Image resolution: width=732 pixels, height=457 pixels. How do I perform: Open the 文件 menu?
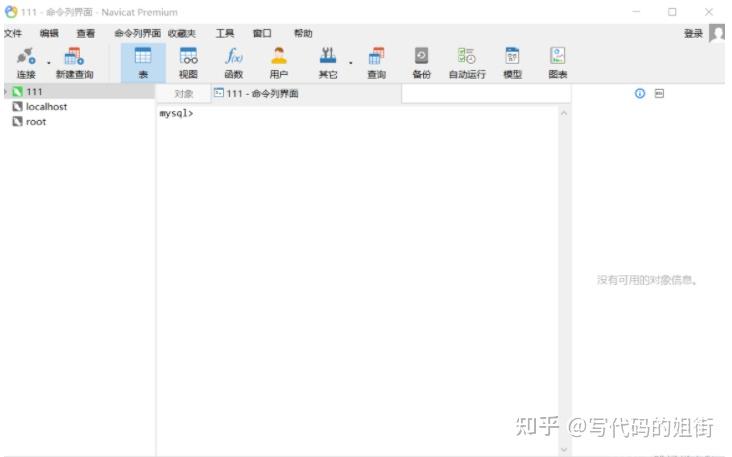coord(13,33)
